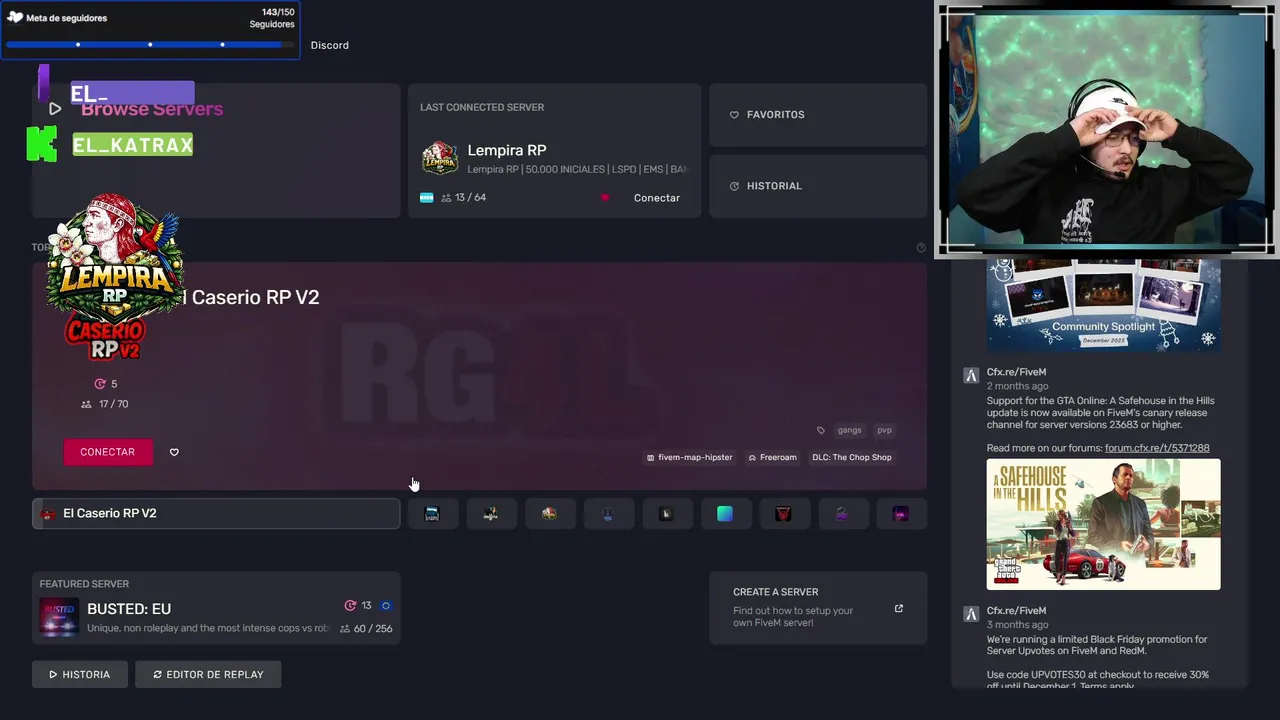Open the Favoritos tab

click(x=818, y=115)
